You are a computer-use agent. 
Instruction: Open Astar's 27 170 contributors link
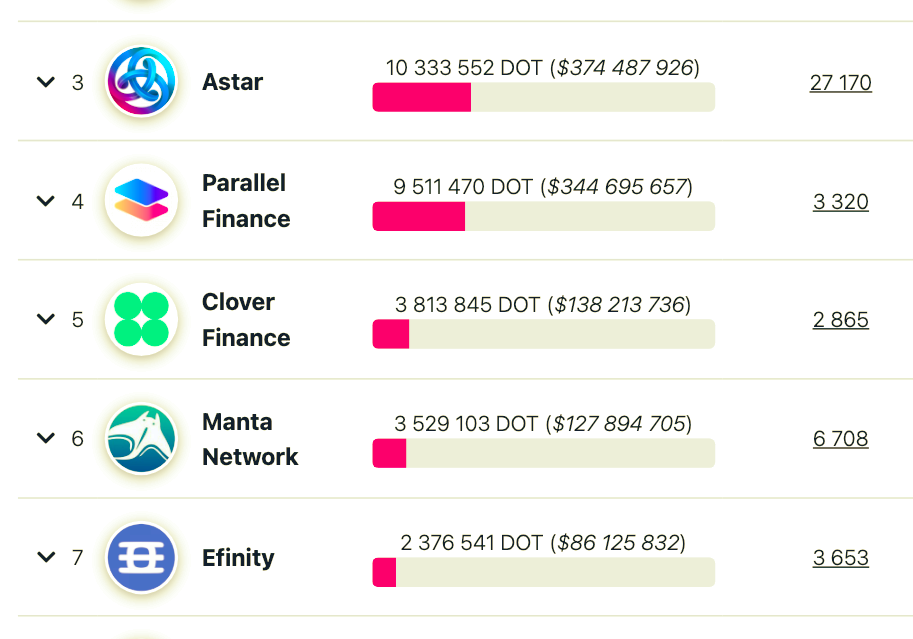coord(840,83)
